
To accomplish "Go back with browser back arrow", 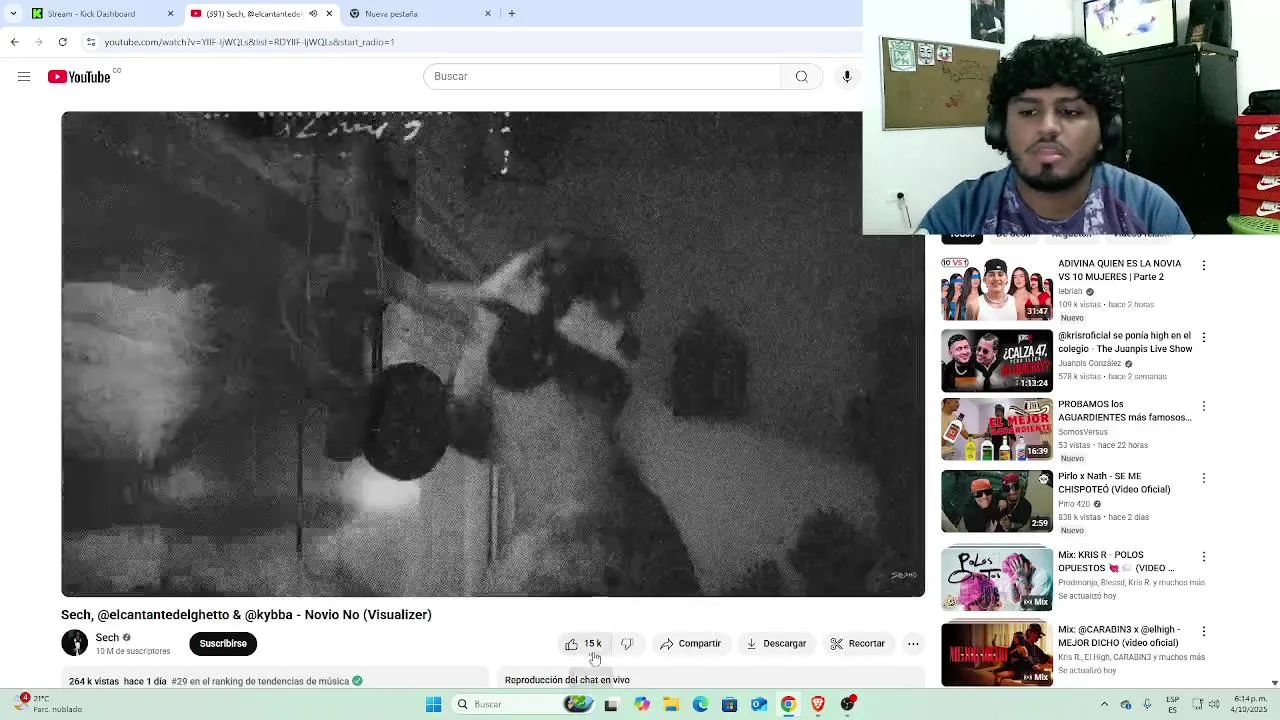I will pyautogui.click(x=14, y=42).
